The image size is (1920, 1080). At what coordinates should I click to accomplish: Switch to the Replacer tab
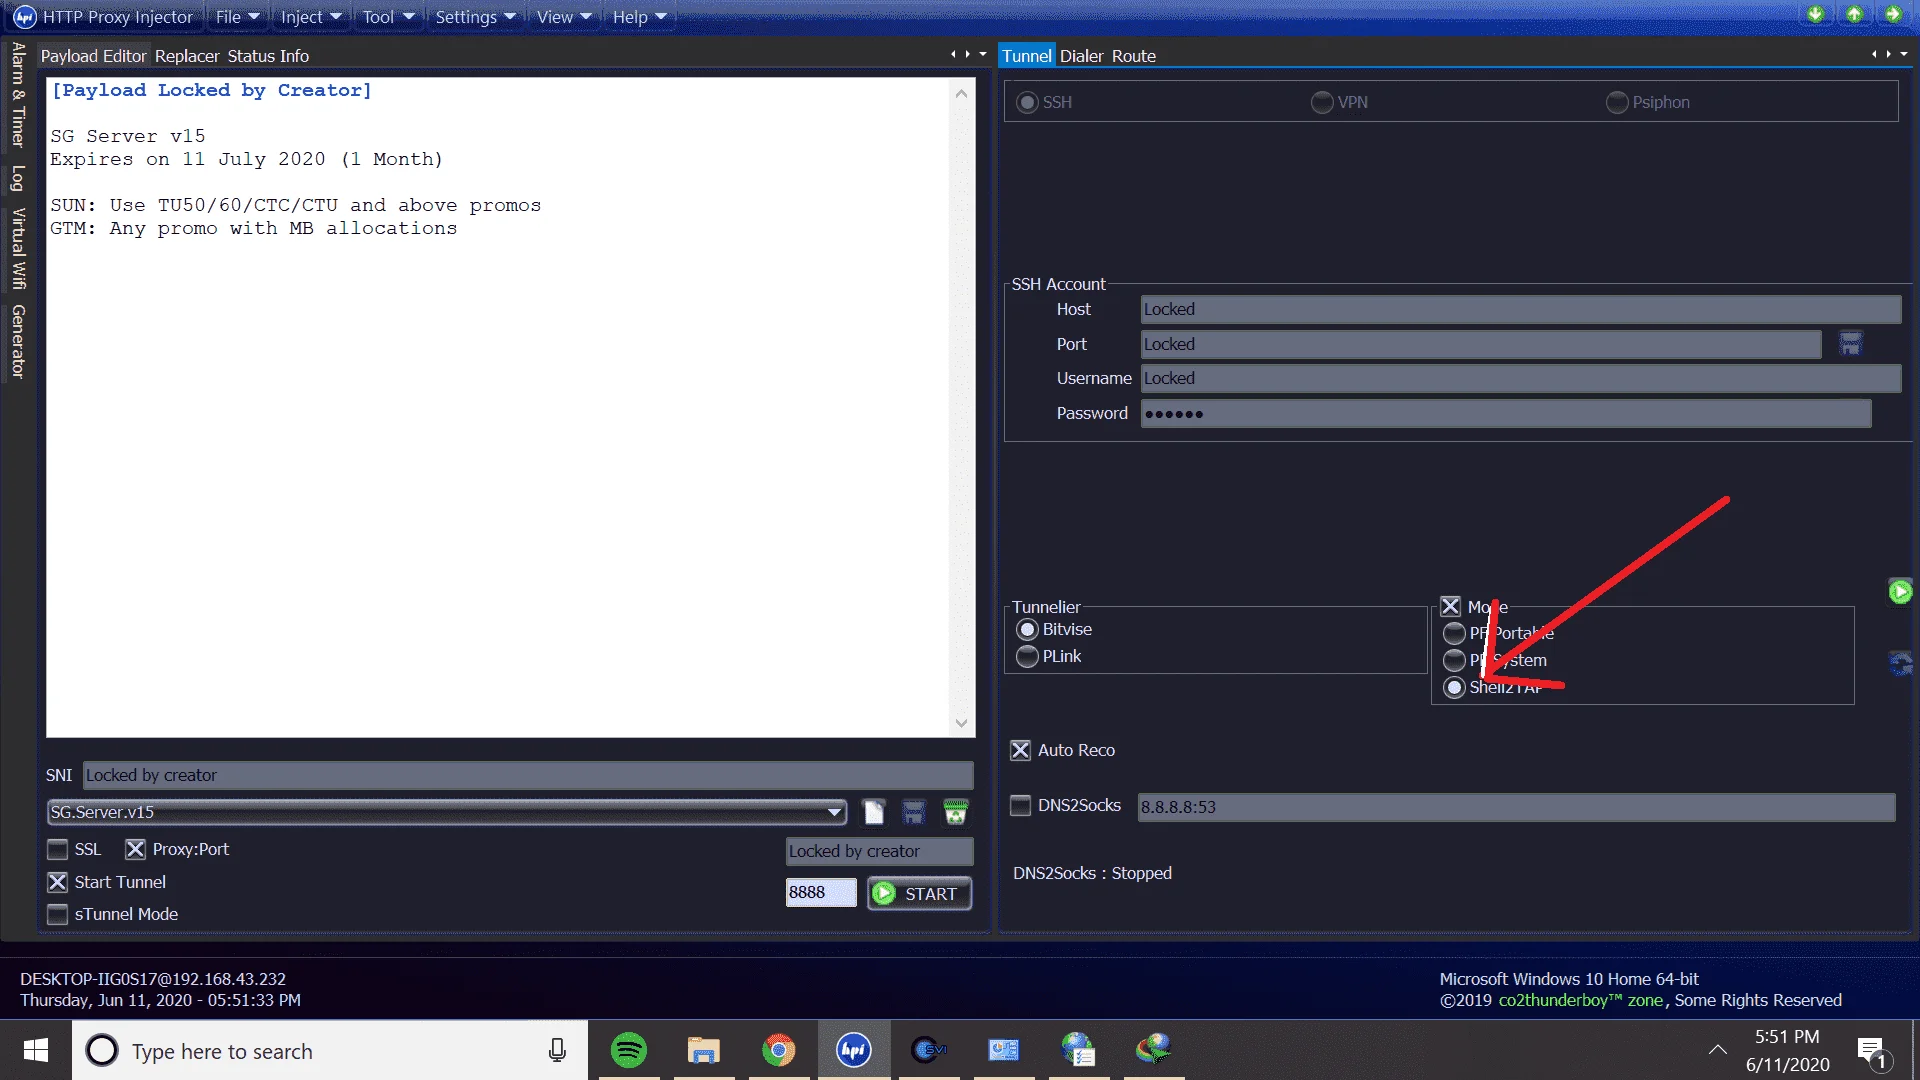[187, 56]
